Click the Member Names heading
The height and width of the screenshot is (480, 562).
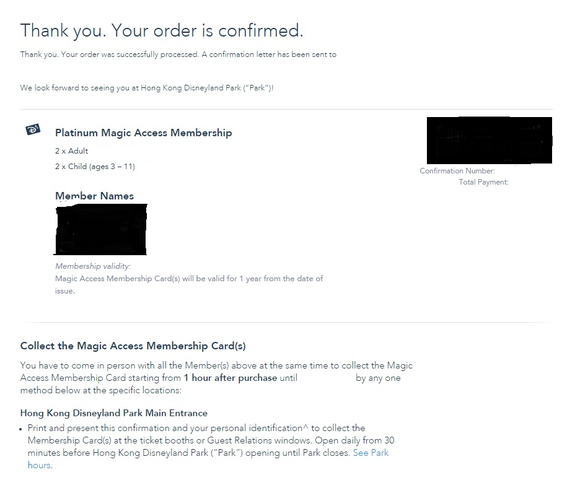click(94, 196)
